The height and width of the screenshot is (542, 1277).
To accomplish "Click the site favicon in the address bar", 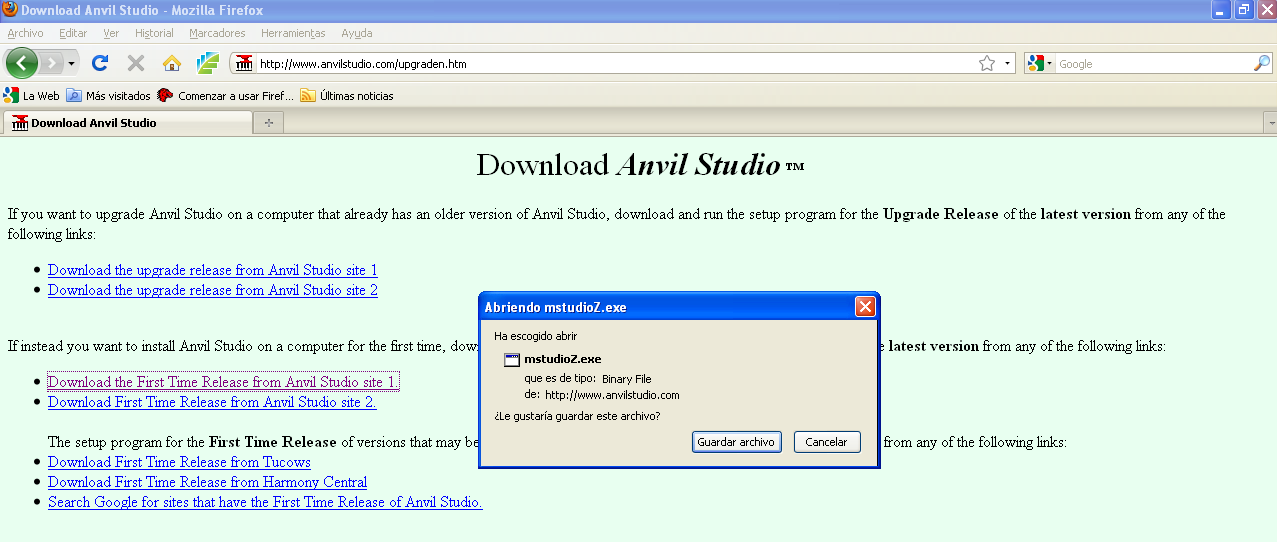I will pyautogui.click(x=244, y=63).
